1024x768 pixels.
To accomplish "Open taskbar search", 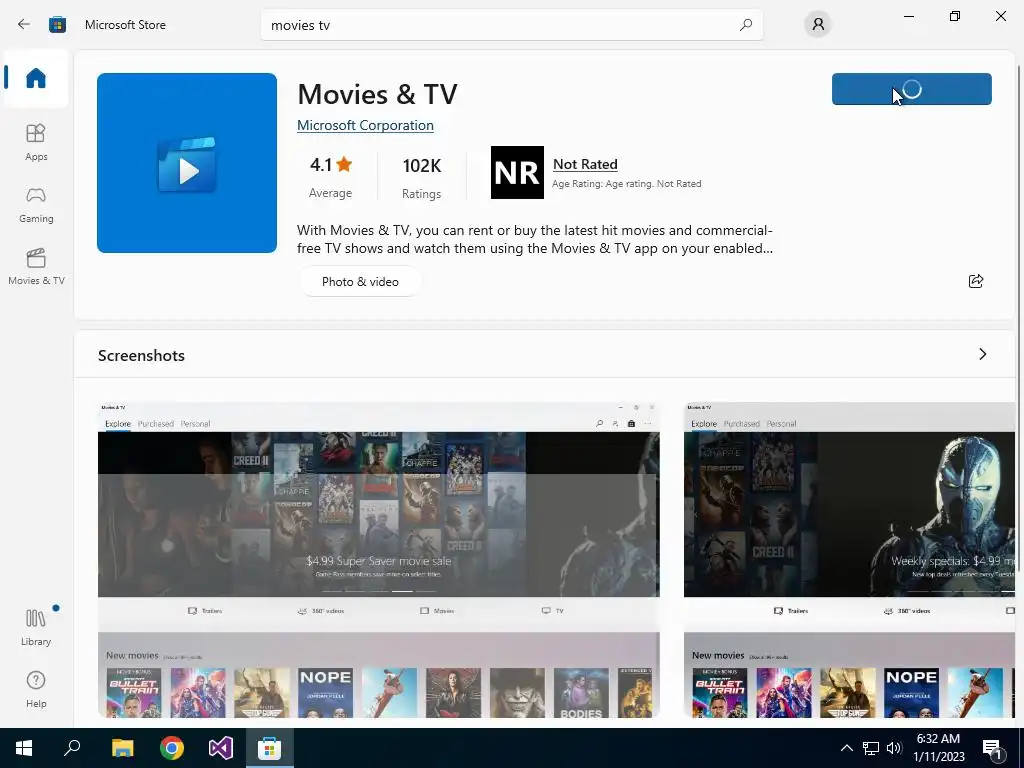I will tap(72, 748).
